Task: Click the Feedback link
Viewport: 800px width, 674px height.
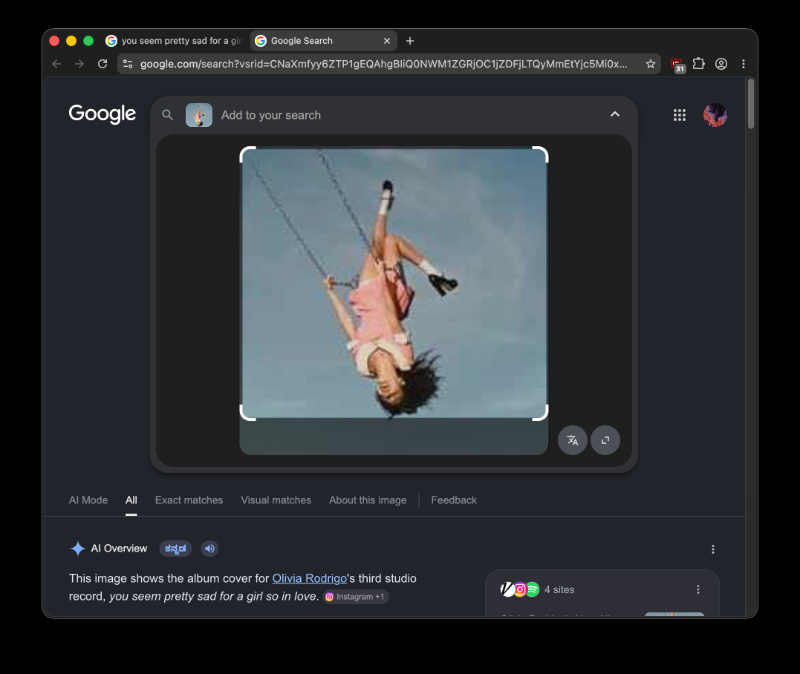Action: tap(454, 500)
